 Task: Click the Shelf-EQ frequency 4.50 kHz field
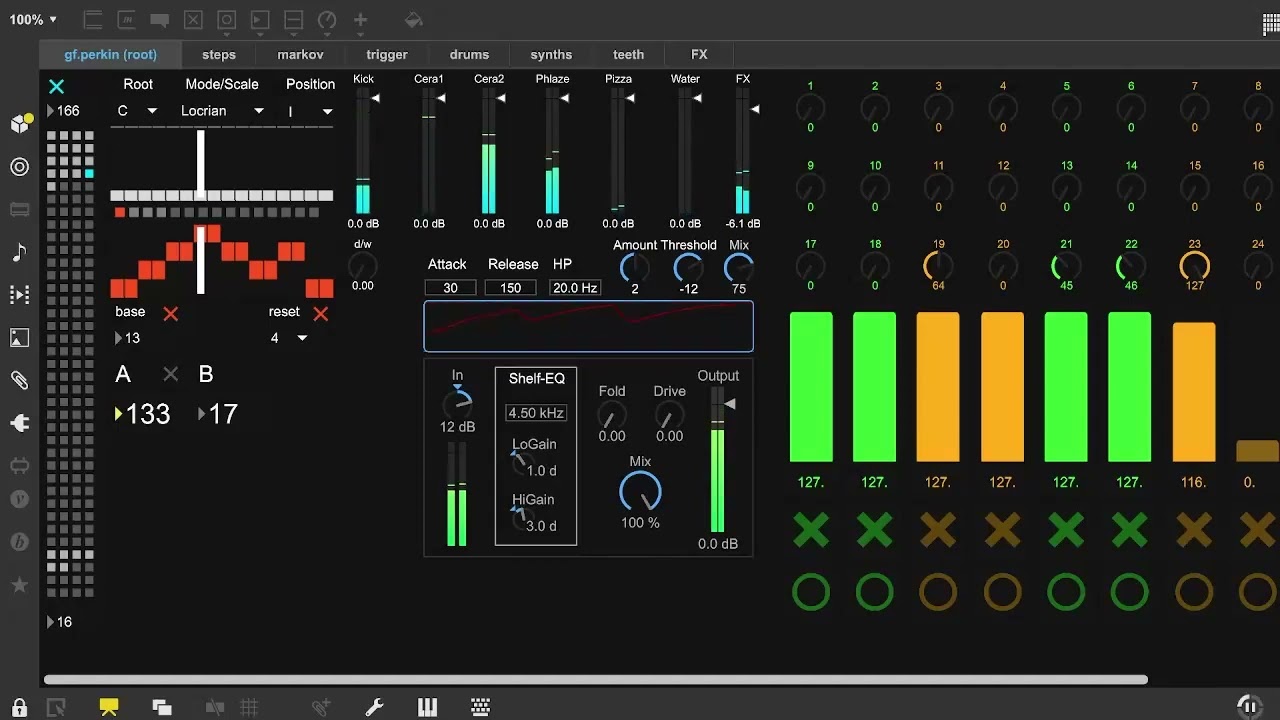point(536,413)
